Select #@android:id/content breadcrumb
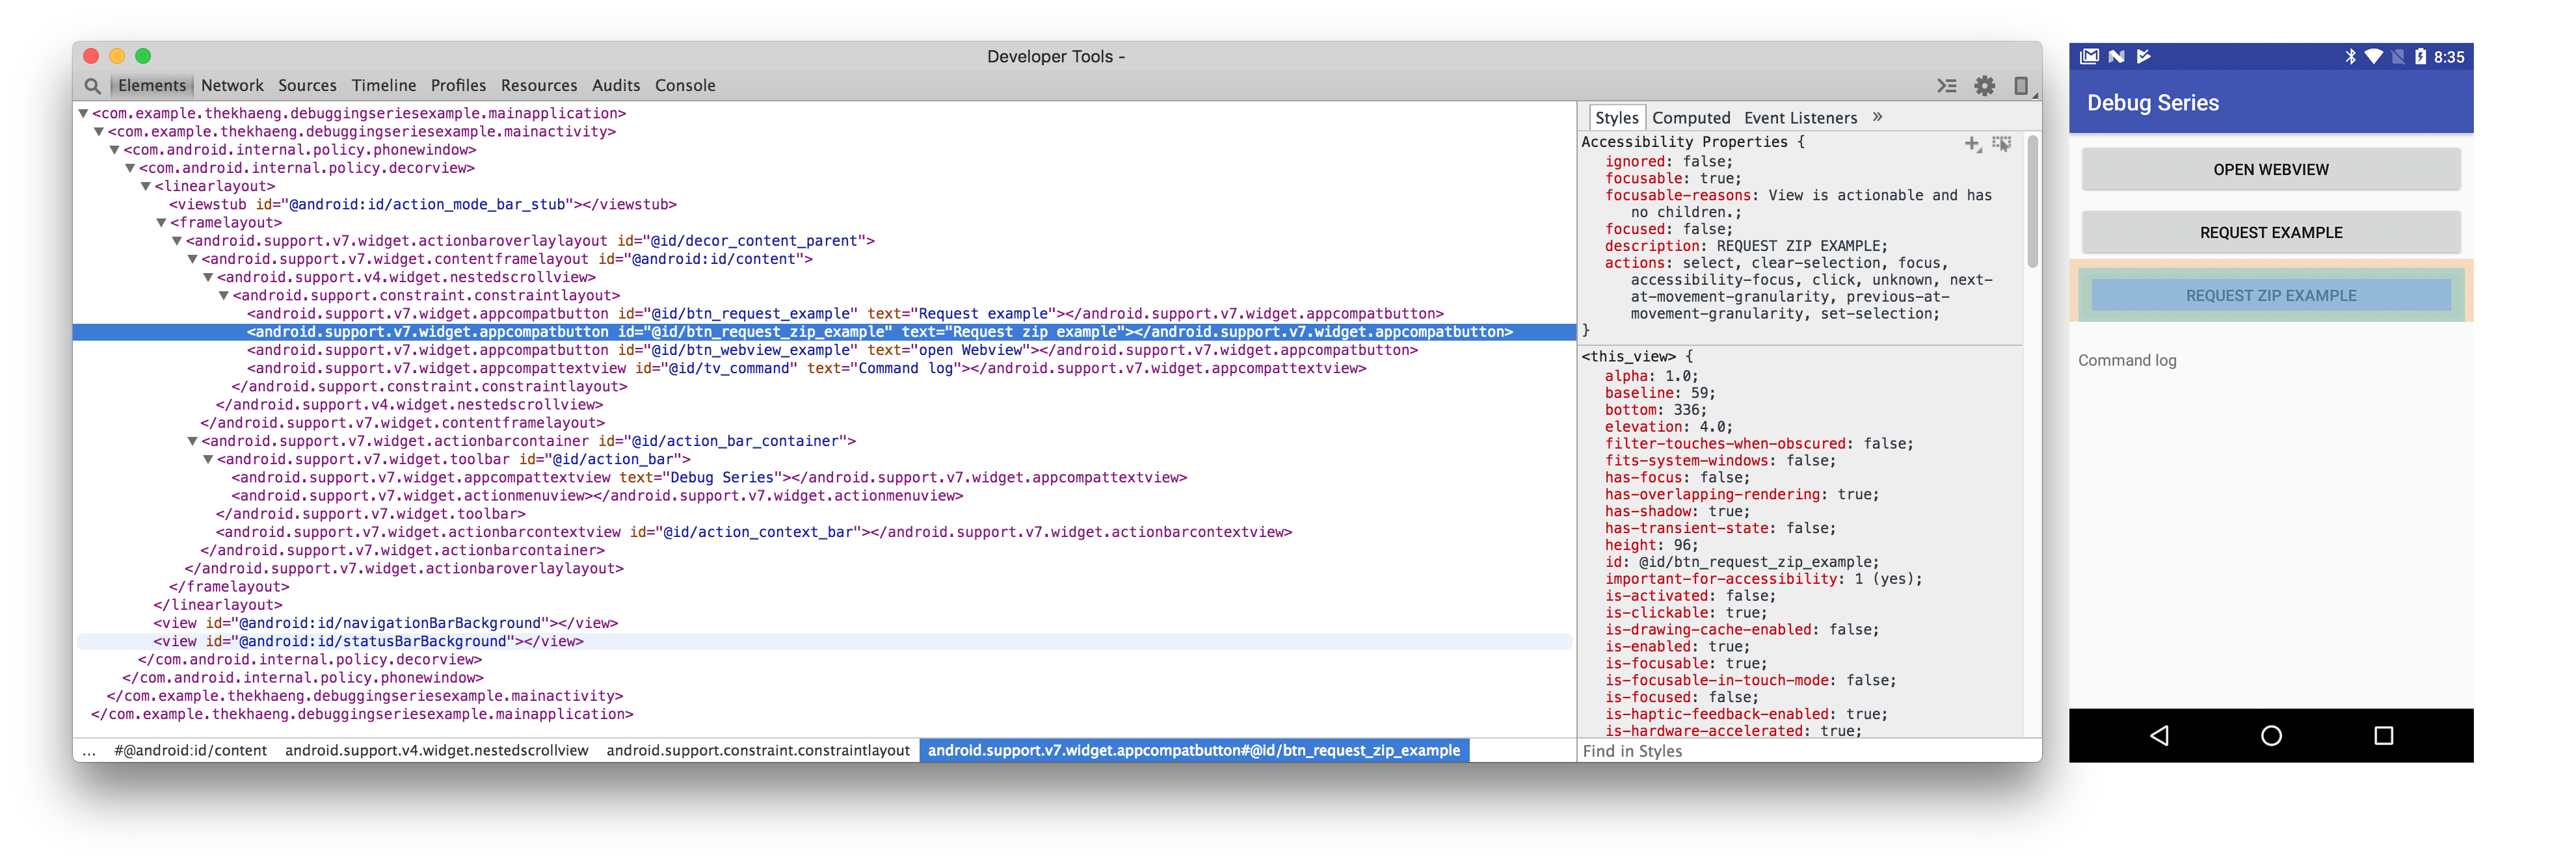The height and width of the screenshot is (866, 2576). click(190, 751)
